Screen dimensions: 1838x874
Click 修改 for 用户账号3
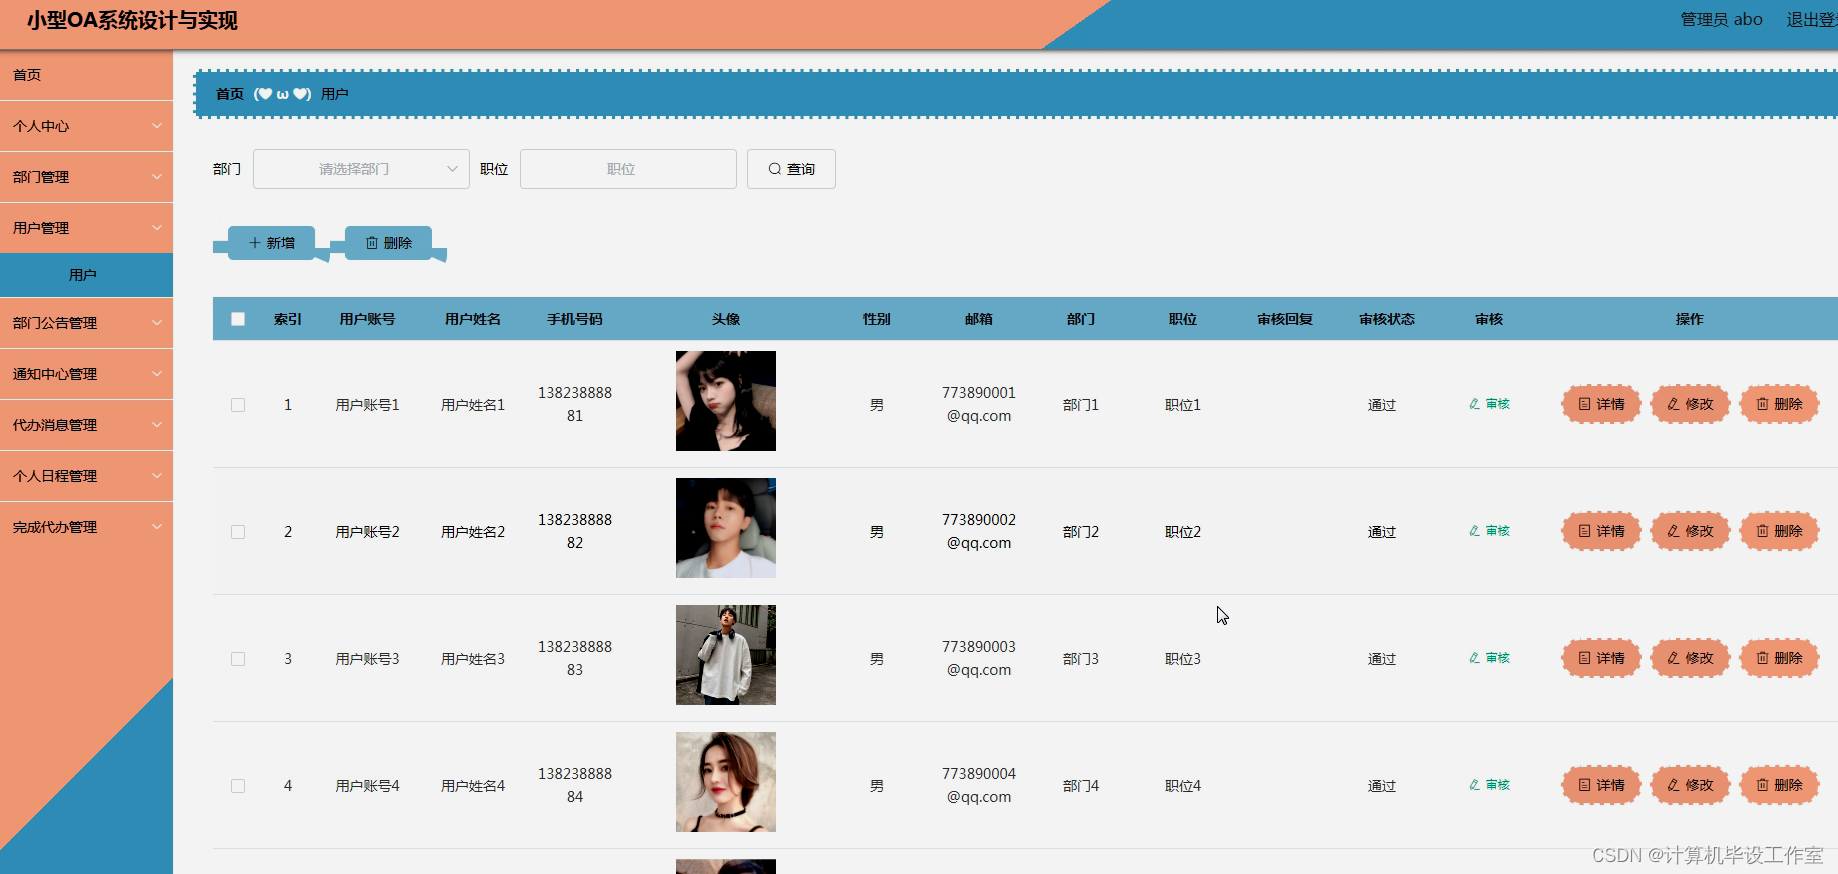coord(1690,658)
